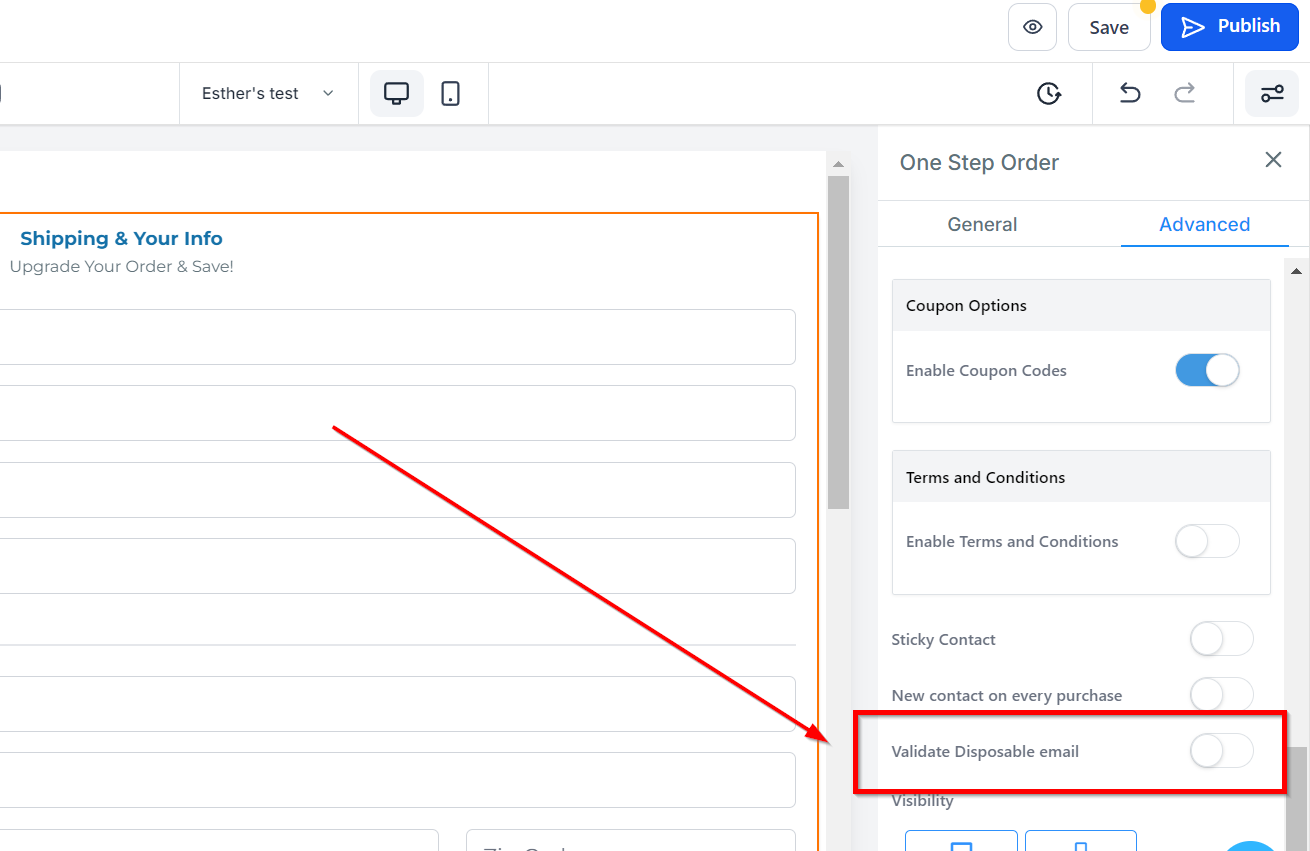1310x851 pixels.
Task: Disable the Enable Coupon Codes toggle
Action: 1207,370
